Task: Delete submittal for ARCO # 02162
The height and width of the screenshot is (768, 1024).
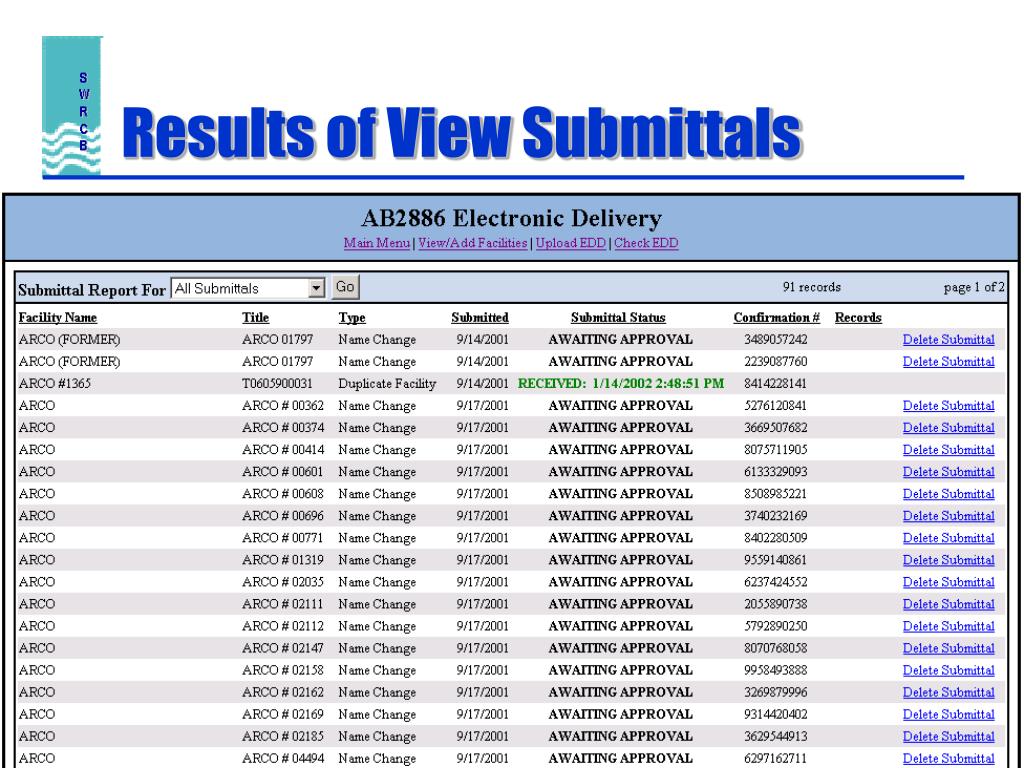Action: pyautogui.click(x=949, y=692)
